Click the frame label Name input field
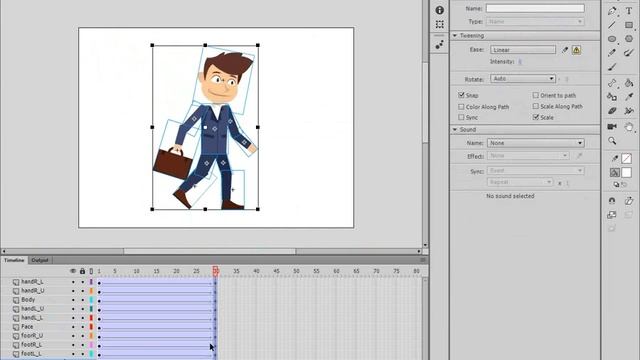Screen dimensions: 640x360 coord(535,8)
